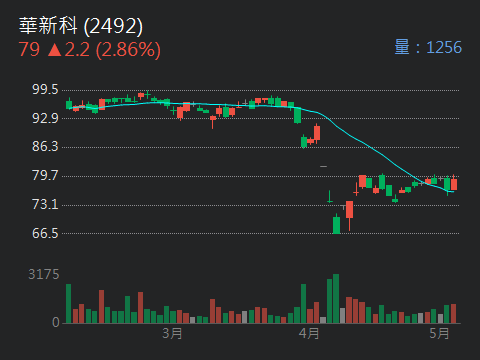Click the first green volume bar at left
The image size is (480, 360).
pos(68,304)
